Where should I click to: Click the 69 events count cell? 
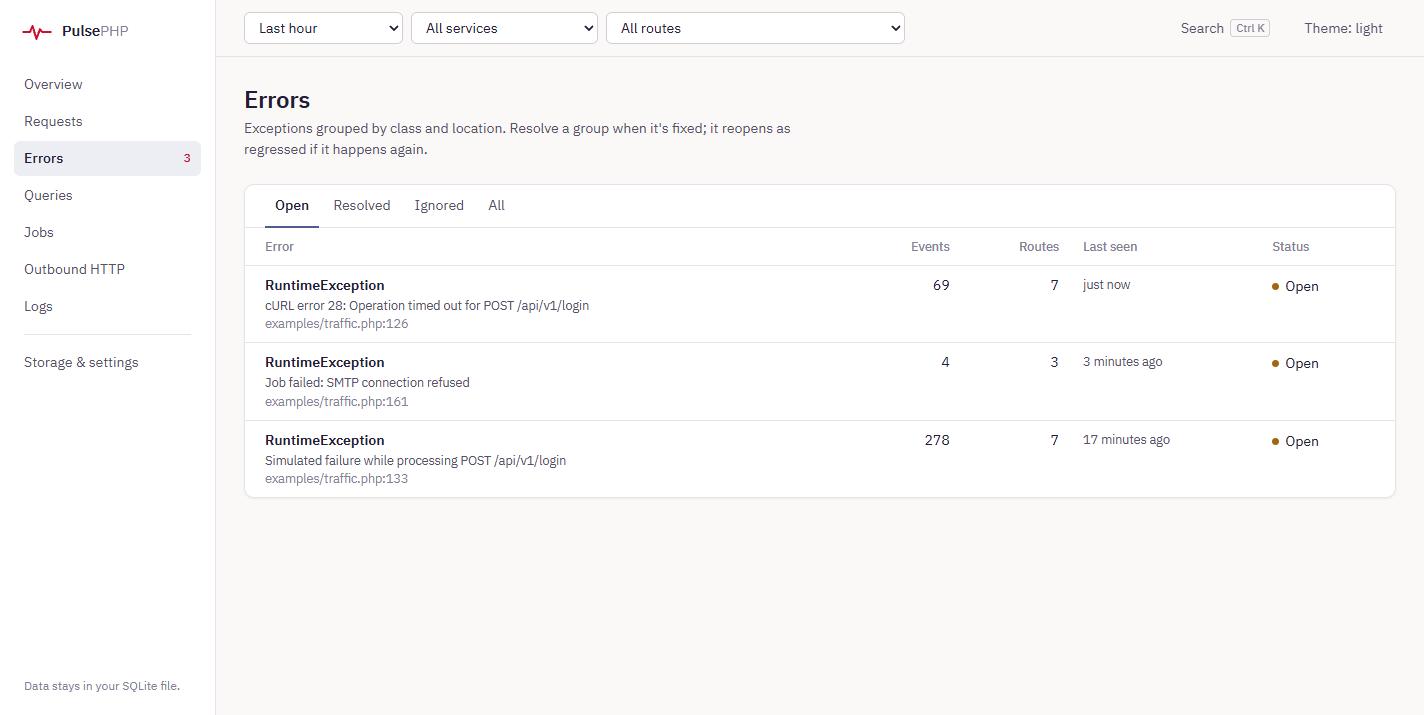941,285
